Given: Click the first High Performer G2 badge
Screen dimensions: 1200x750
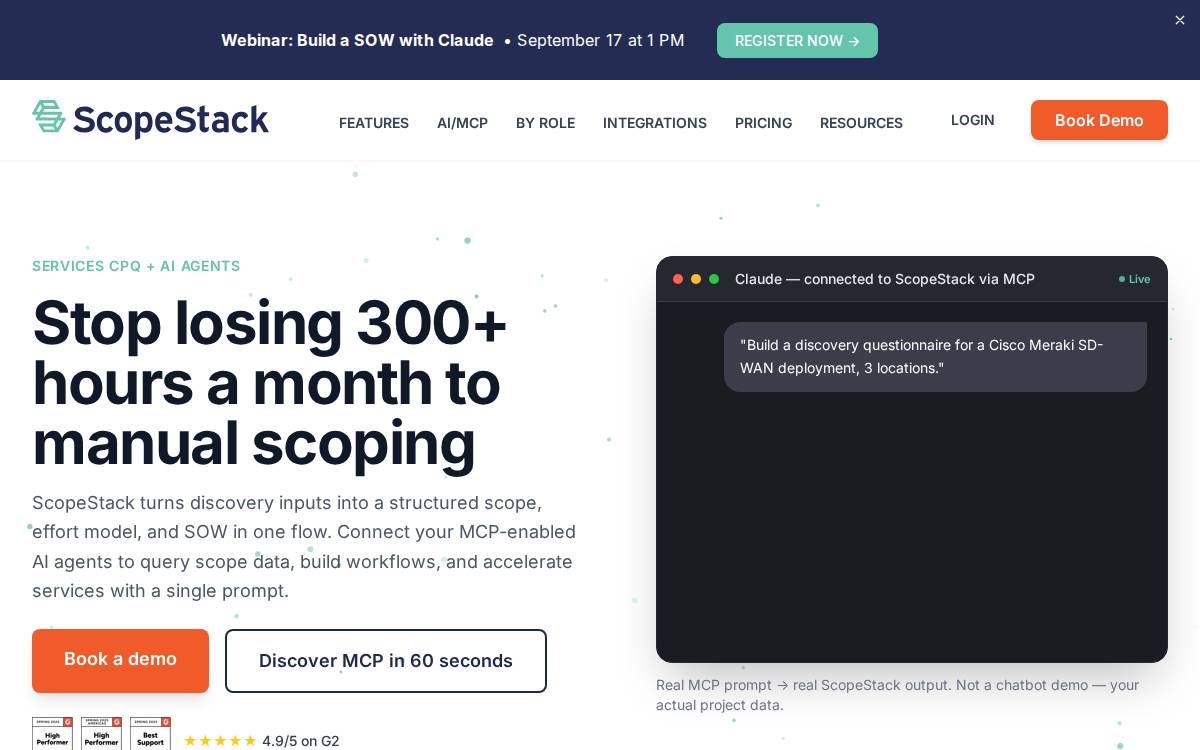Looking at the screenshot, I should (x=52, y=733).
